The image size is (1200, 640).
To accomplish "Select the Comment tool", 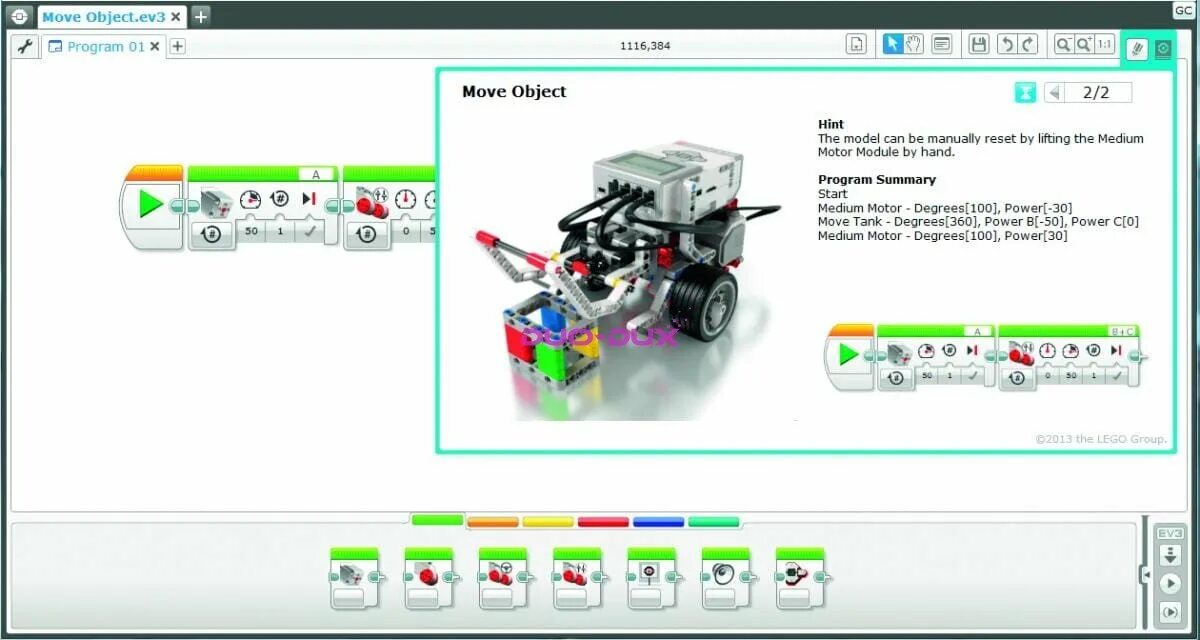I will (942, 44).
